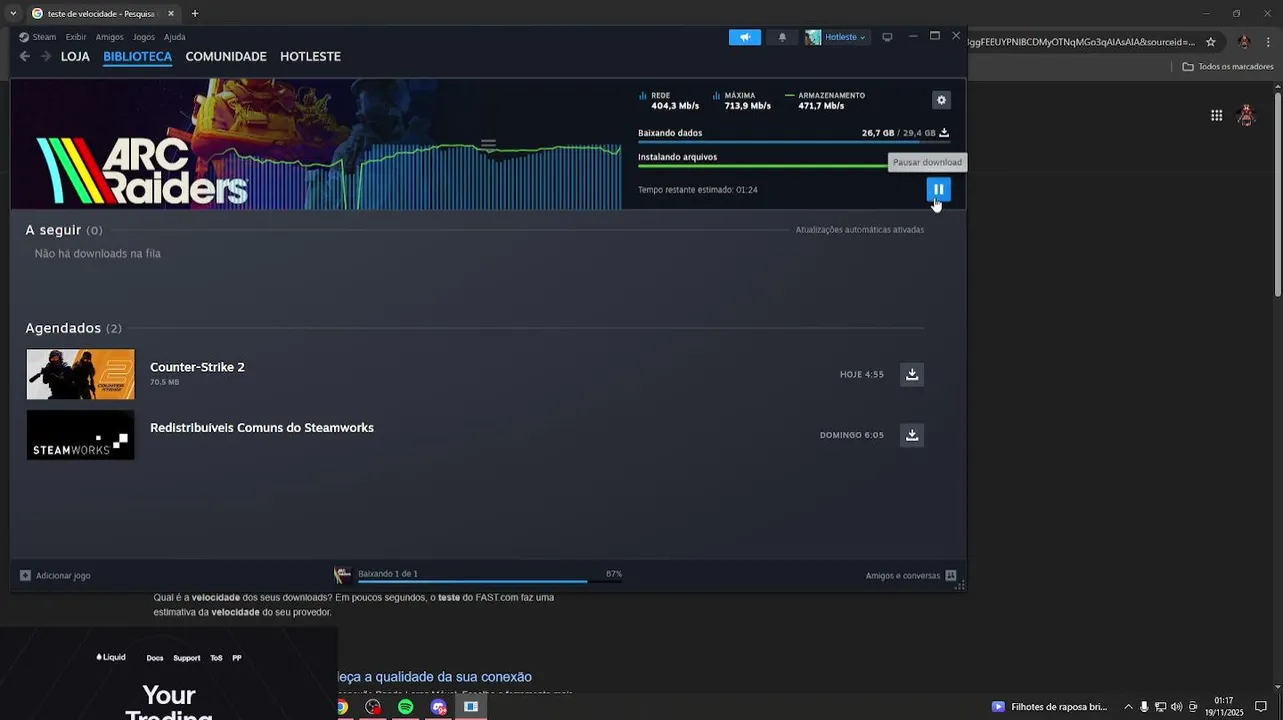Image resolution: width=1283 pixels, height=720 pixels.
Task: Open Todos os marcadores folder
Action: pos(1228,67)
